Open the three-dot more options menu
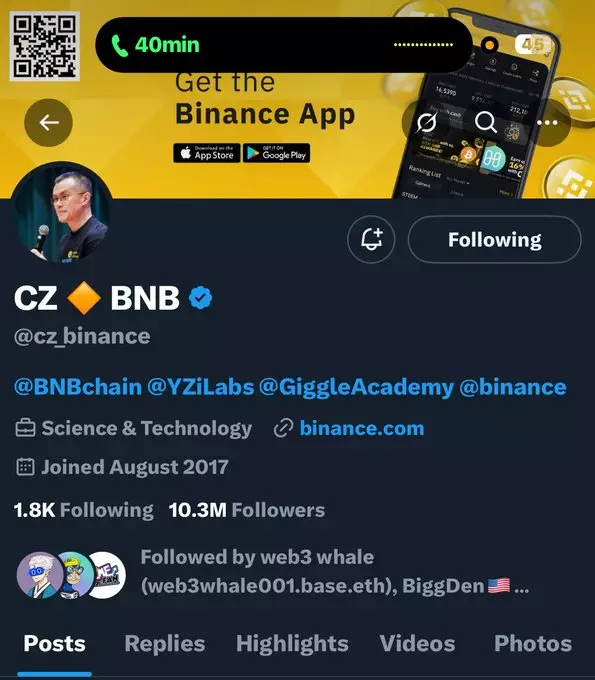Viewport: 595px width, 680px height. click(x=547, y=123)
